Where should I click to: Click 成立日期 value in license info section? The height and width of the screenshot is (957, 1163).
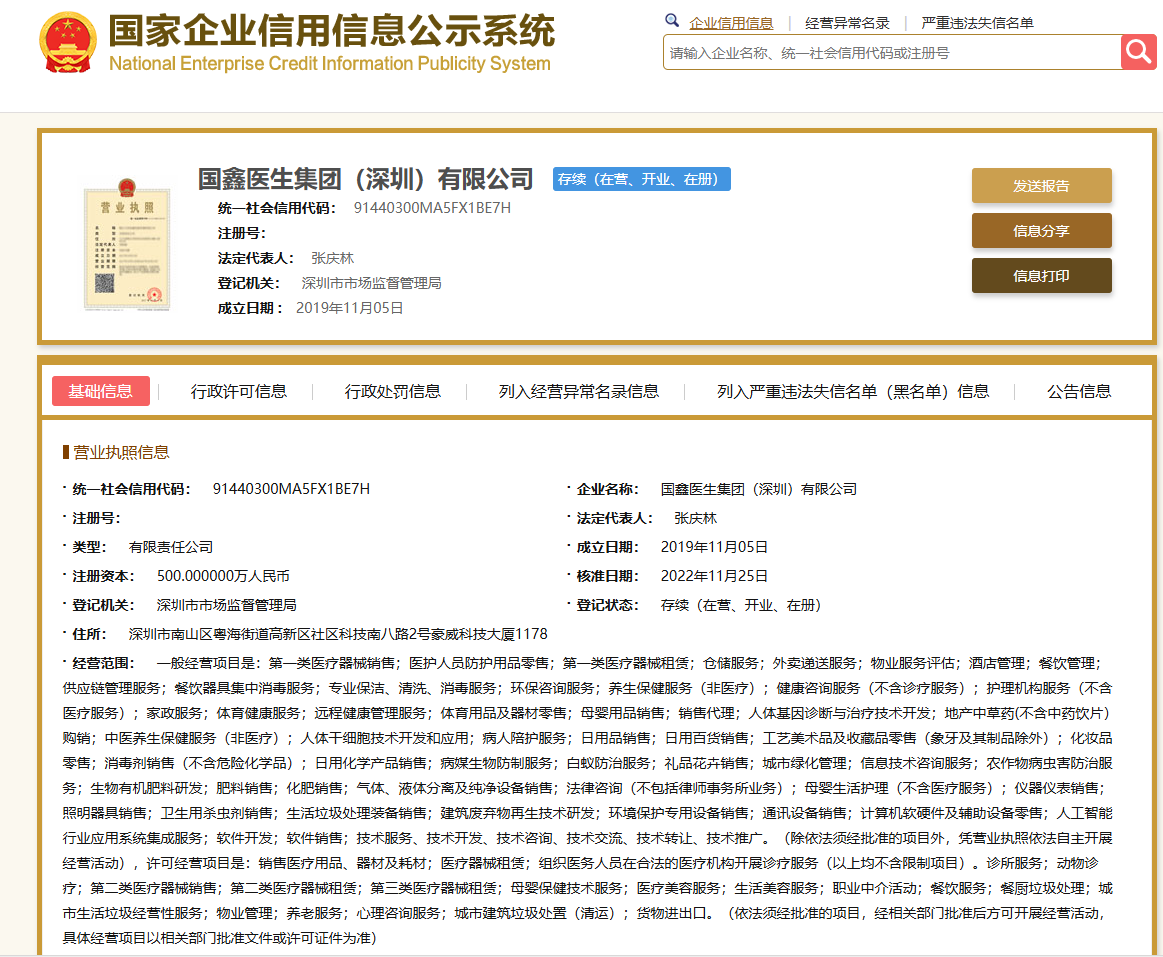pos(714,547)
